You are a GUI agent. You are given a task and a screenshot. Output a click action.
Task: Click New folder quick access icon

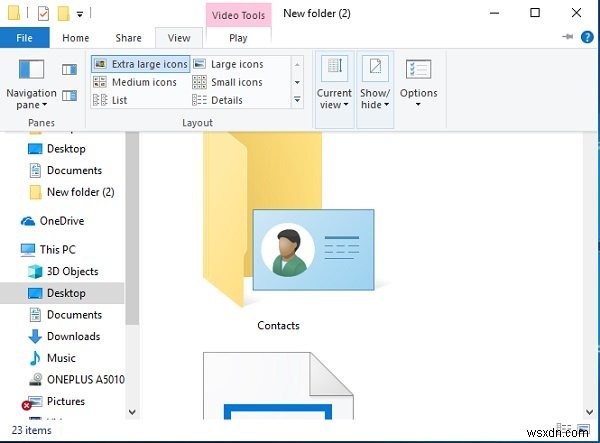pyautogui.click(x=63, y=14)
